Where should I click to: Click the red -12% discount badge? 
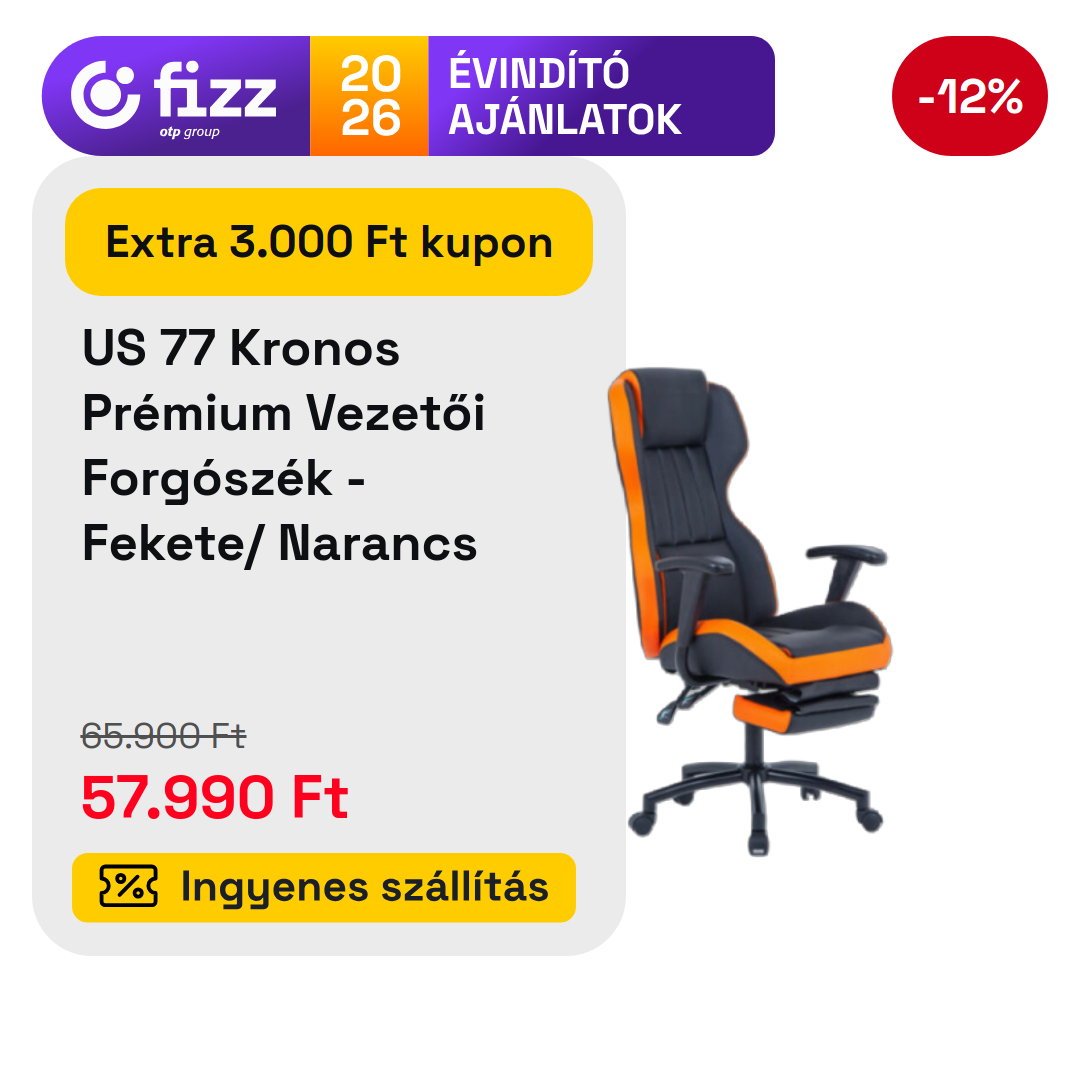969,96
